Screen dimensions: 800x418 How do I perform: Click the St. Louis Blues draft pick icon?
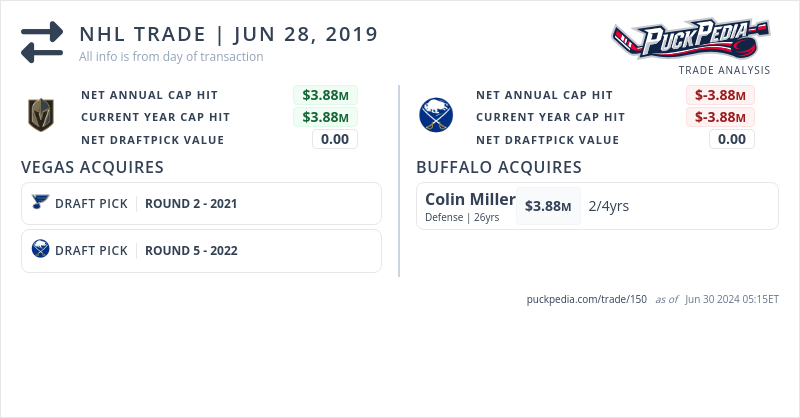[40, 203]
